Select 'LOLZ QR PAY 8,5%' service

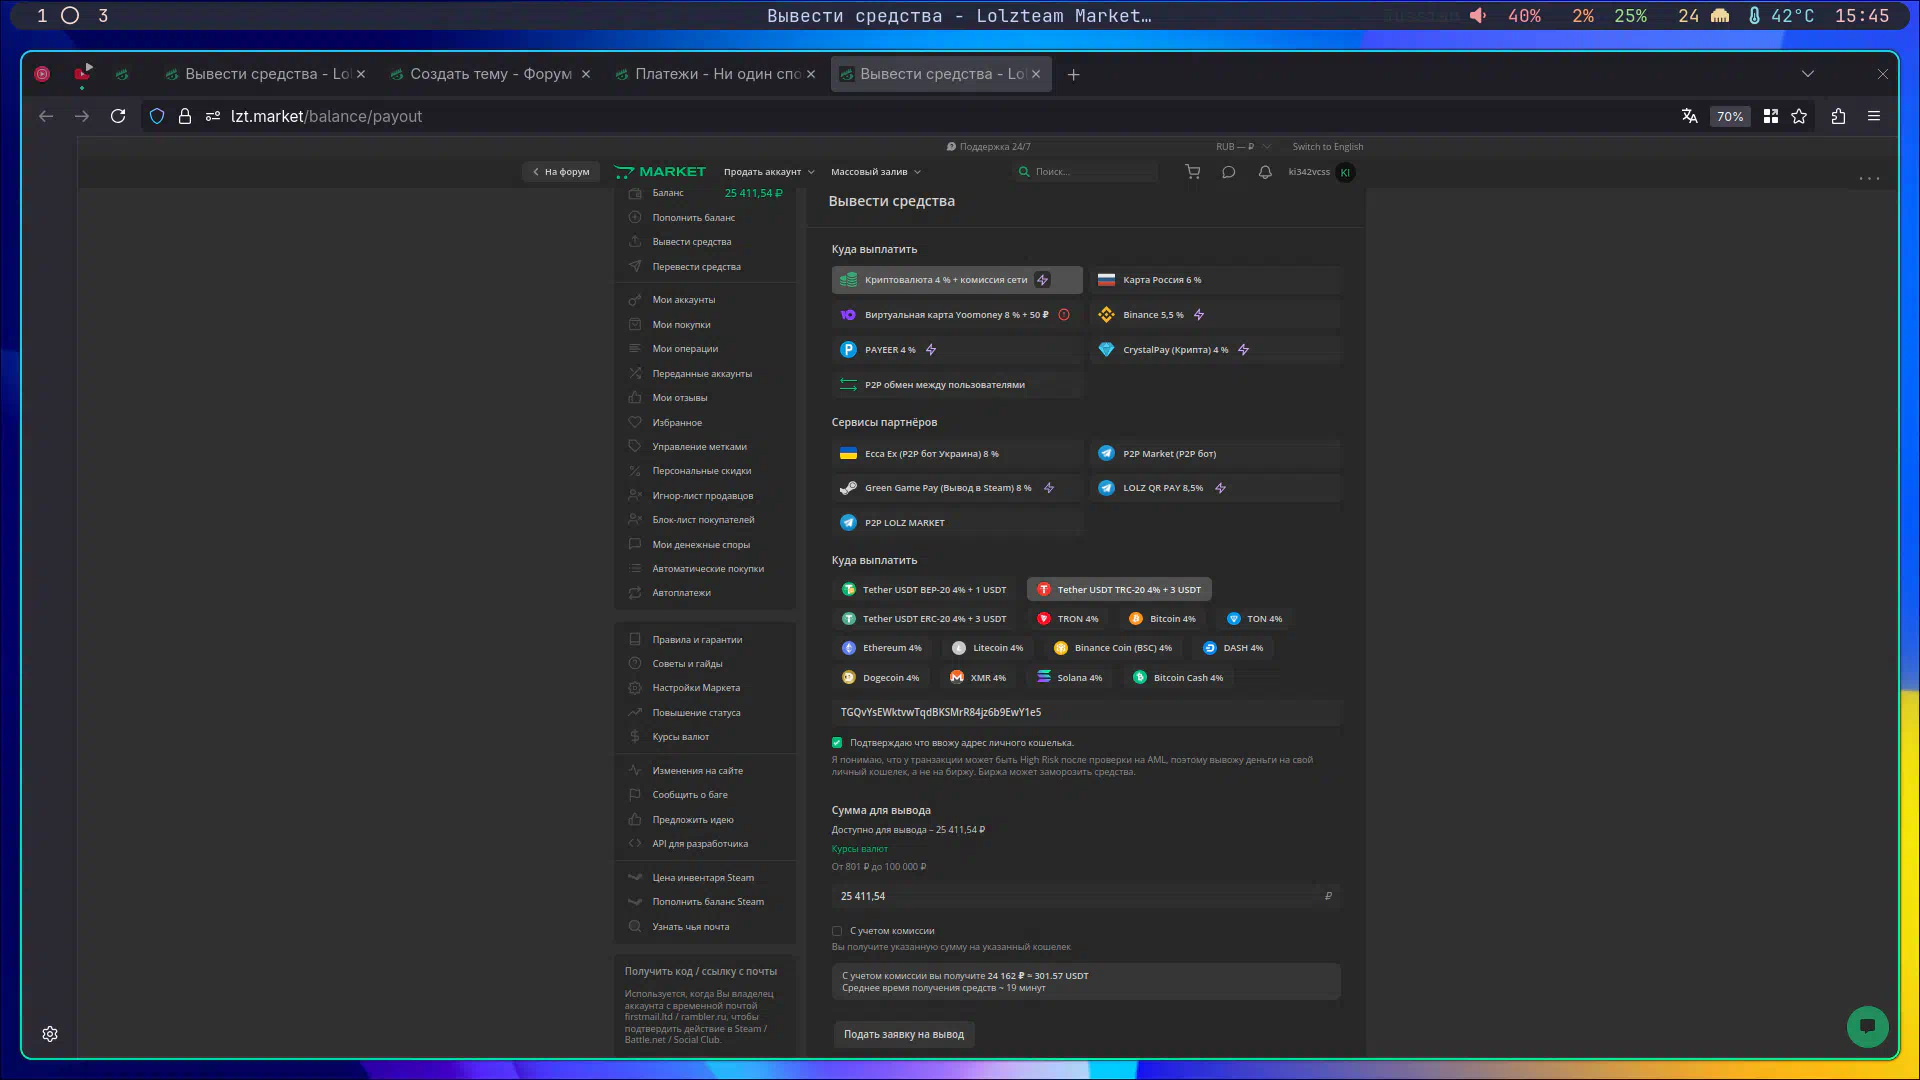(1215, 488)
